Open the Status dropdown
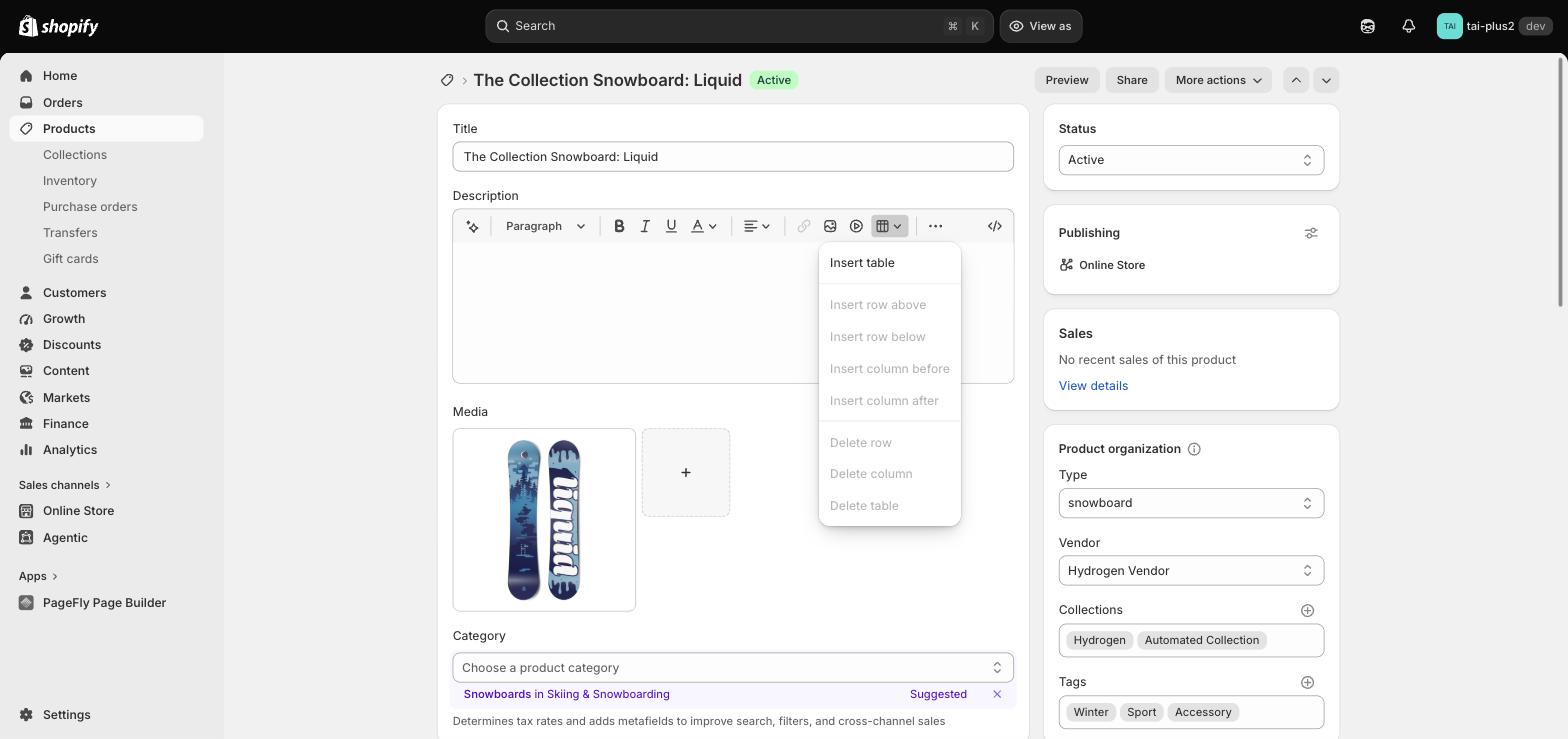Screen dimensions: 1568x739 point(1191,160)
